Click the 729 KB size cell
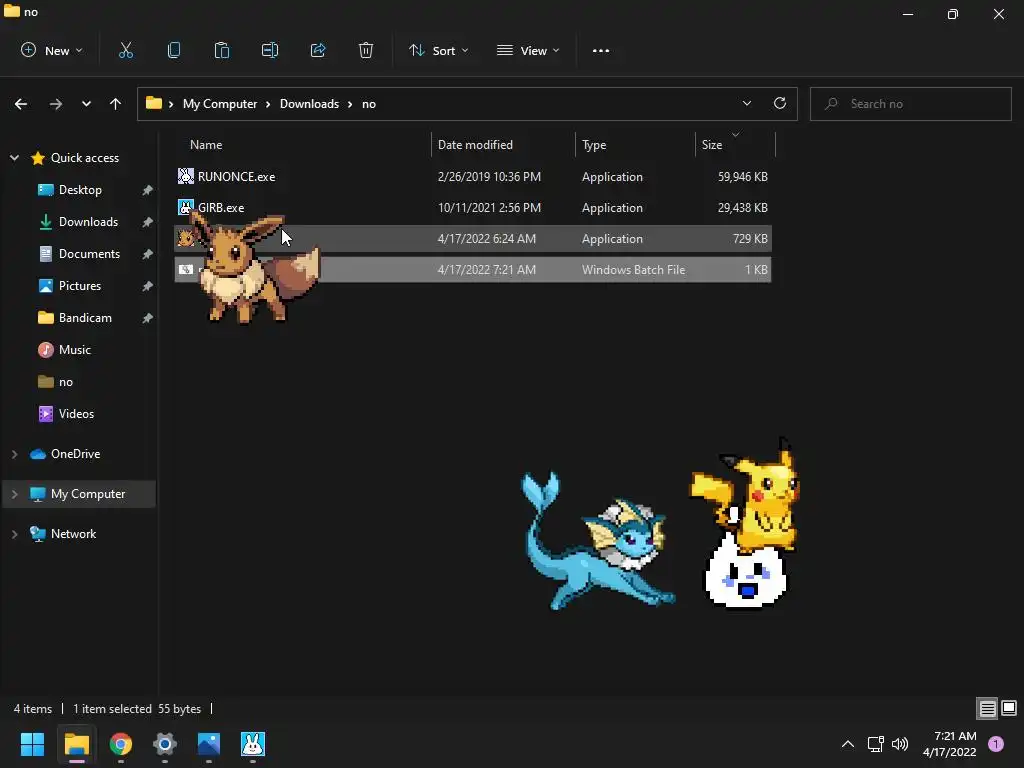 pos(750,239)
